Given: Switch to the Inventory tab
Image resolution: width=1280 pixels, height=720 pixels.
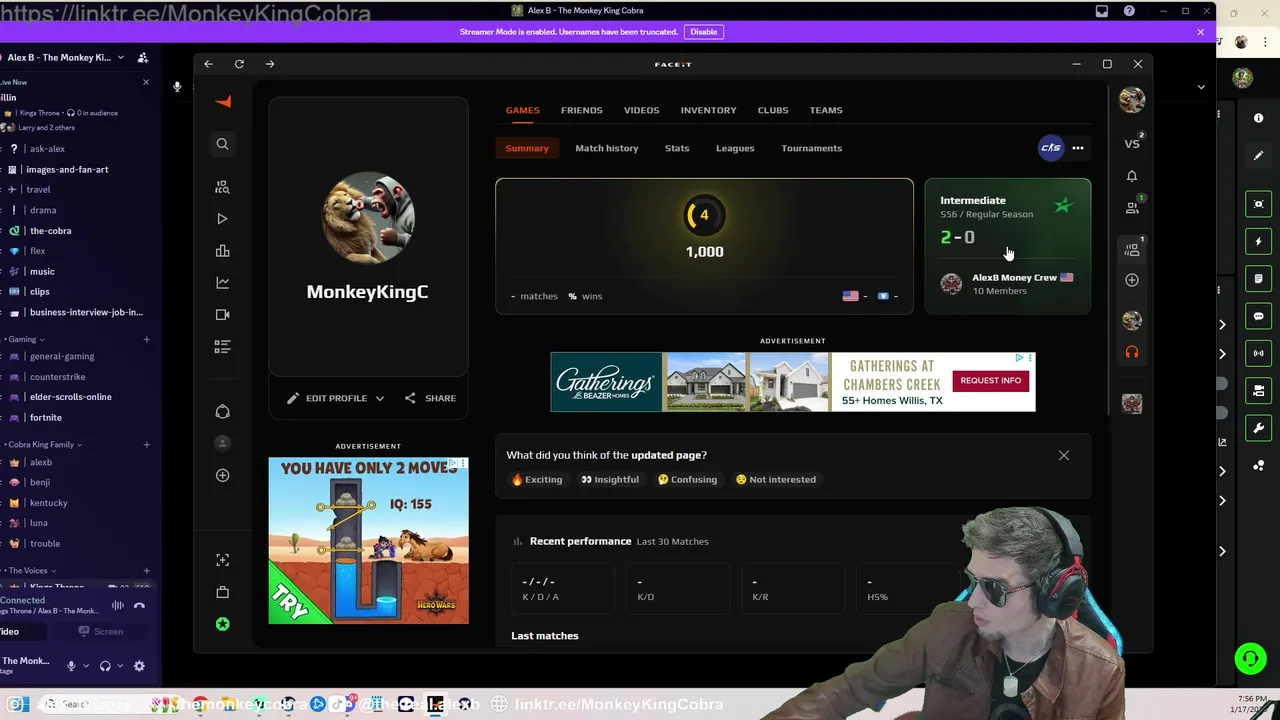Looking at the screenshot, I should point(708,110).
